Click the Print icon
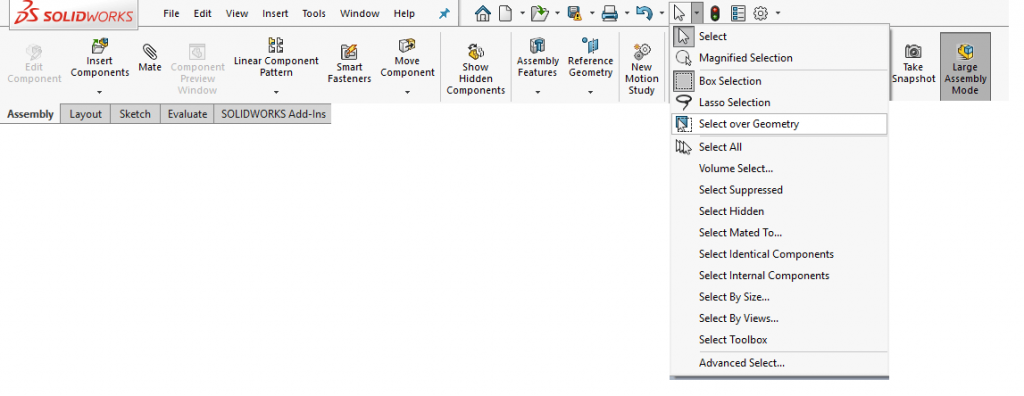Image resolution: width=1024 pixels, height=396 pixels. click(x=609, y=13)
